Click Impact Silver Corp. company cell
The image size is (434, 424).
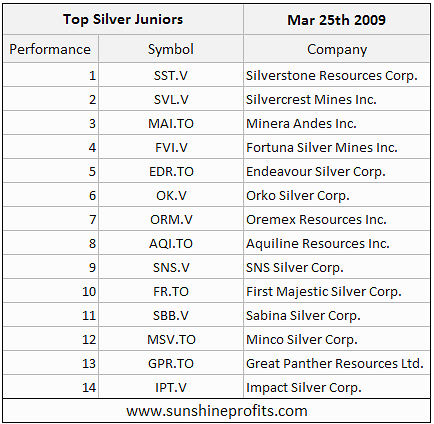(x=337, y=387)
